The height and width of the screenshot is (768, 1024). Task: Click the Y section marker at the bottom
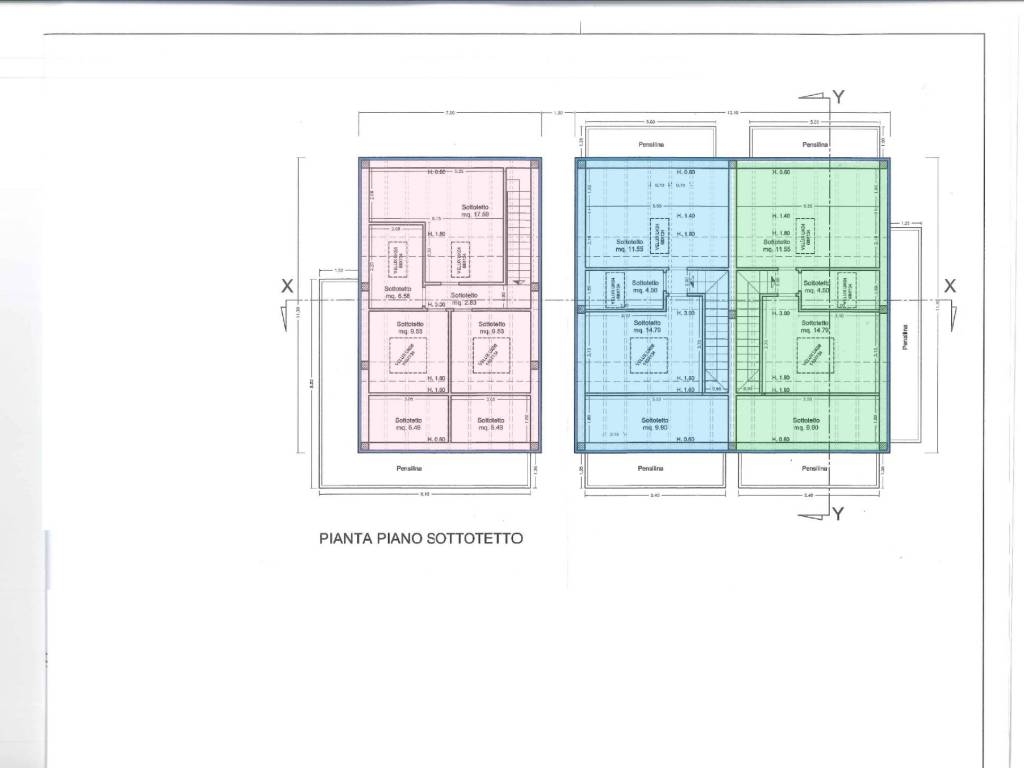pyautogui.click(x=838, y=514)
